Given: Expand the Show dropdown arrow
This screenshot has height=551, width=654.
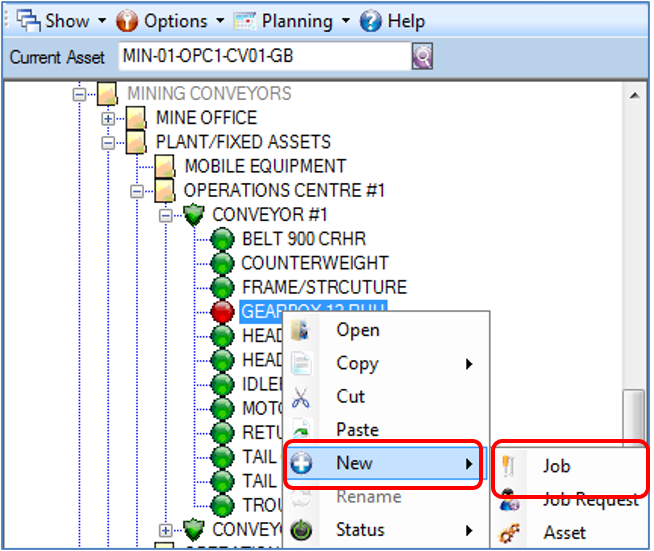Looking at the screenshot, I should tap(102, 20).
